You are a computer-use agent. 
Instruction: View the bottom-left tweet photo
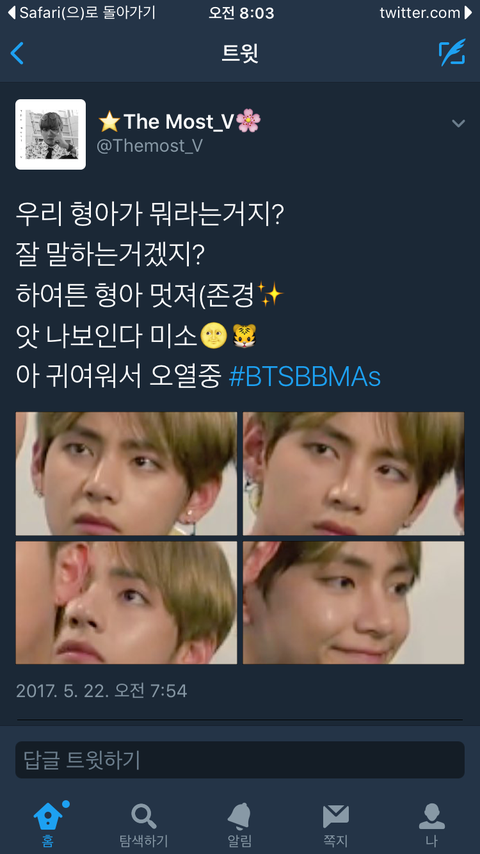(126, 602)
